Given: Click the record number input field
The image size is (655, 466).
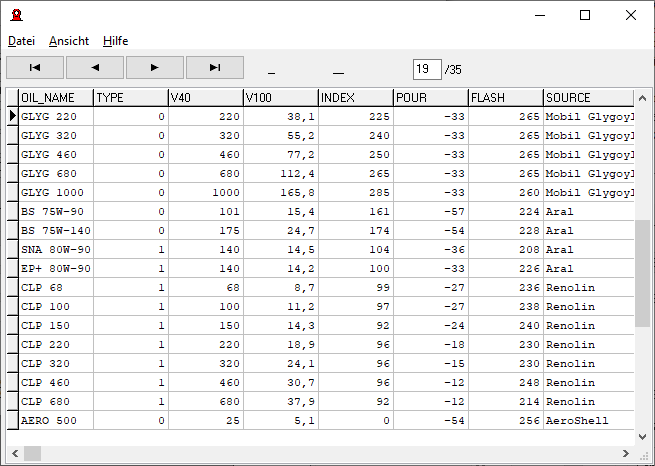Looking at the screenshot, I should (x=426, y=69).
